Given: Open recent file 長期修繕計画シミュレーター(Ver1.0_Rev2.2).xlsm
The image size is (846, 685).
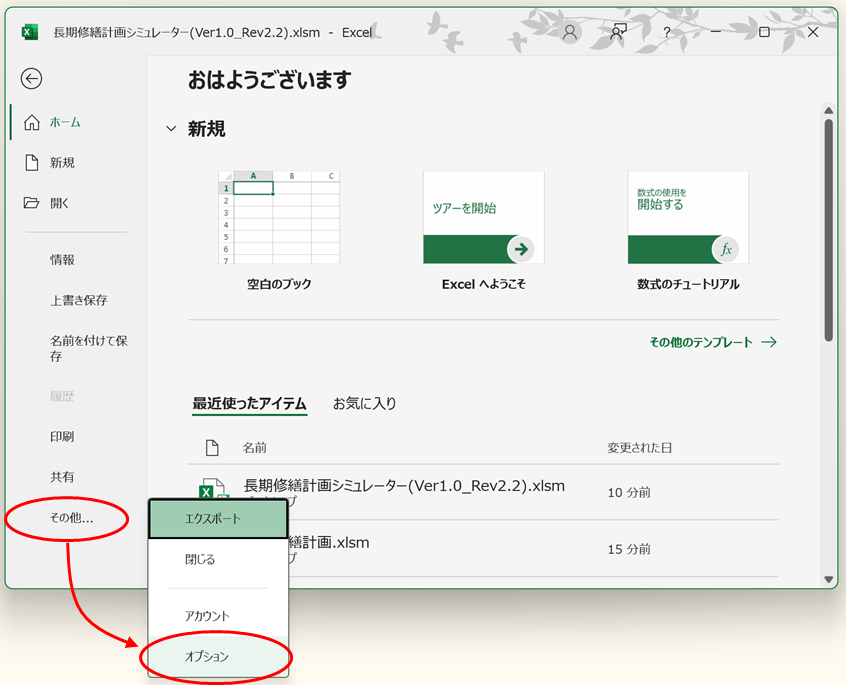Looking at the screenshot, I should (x=404, y=486).
